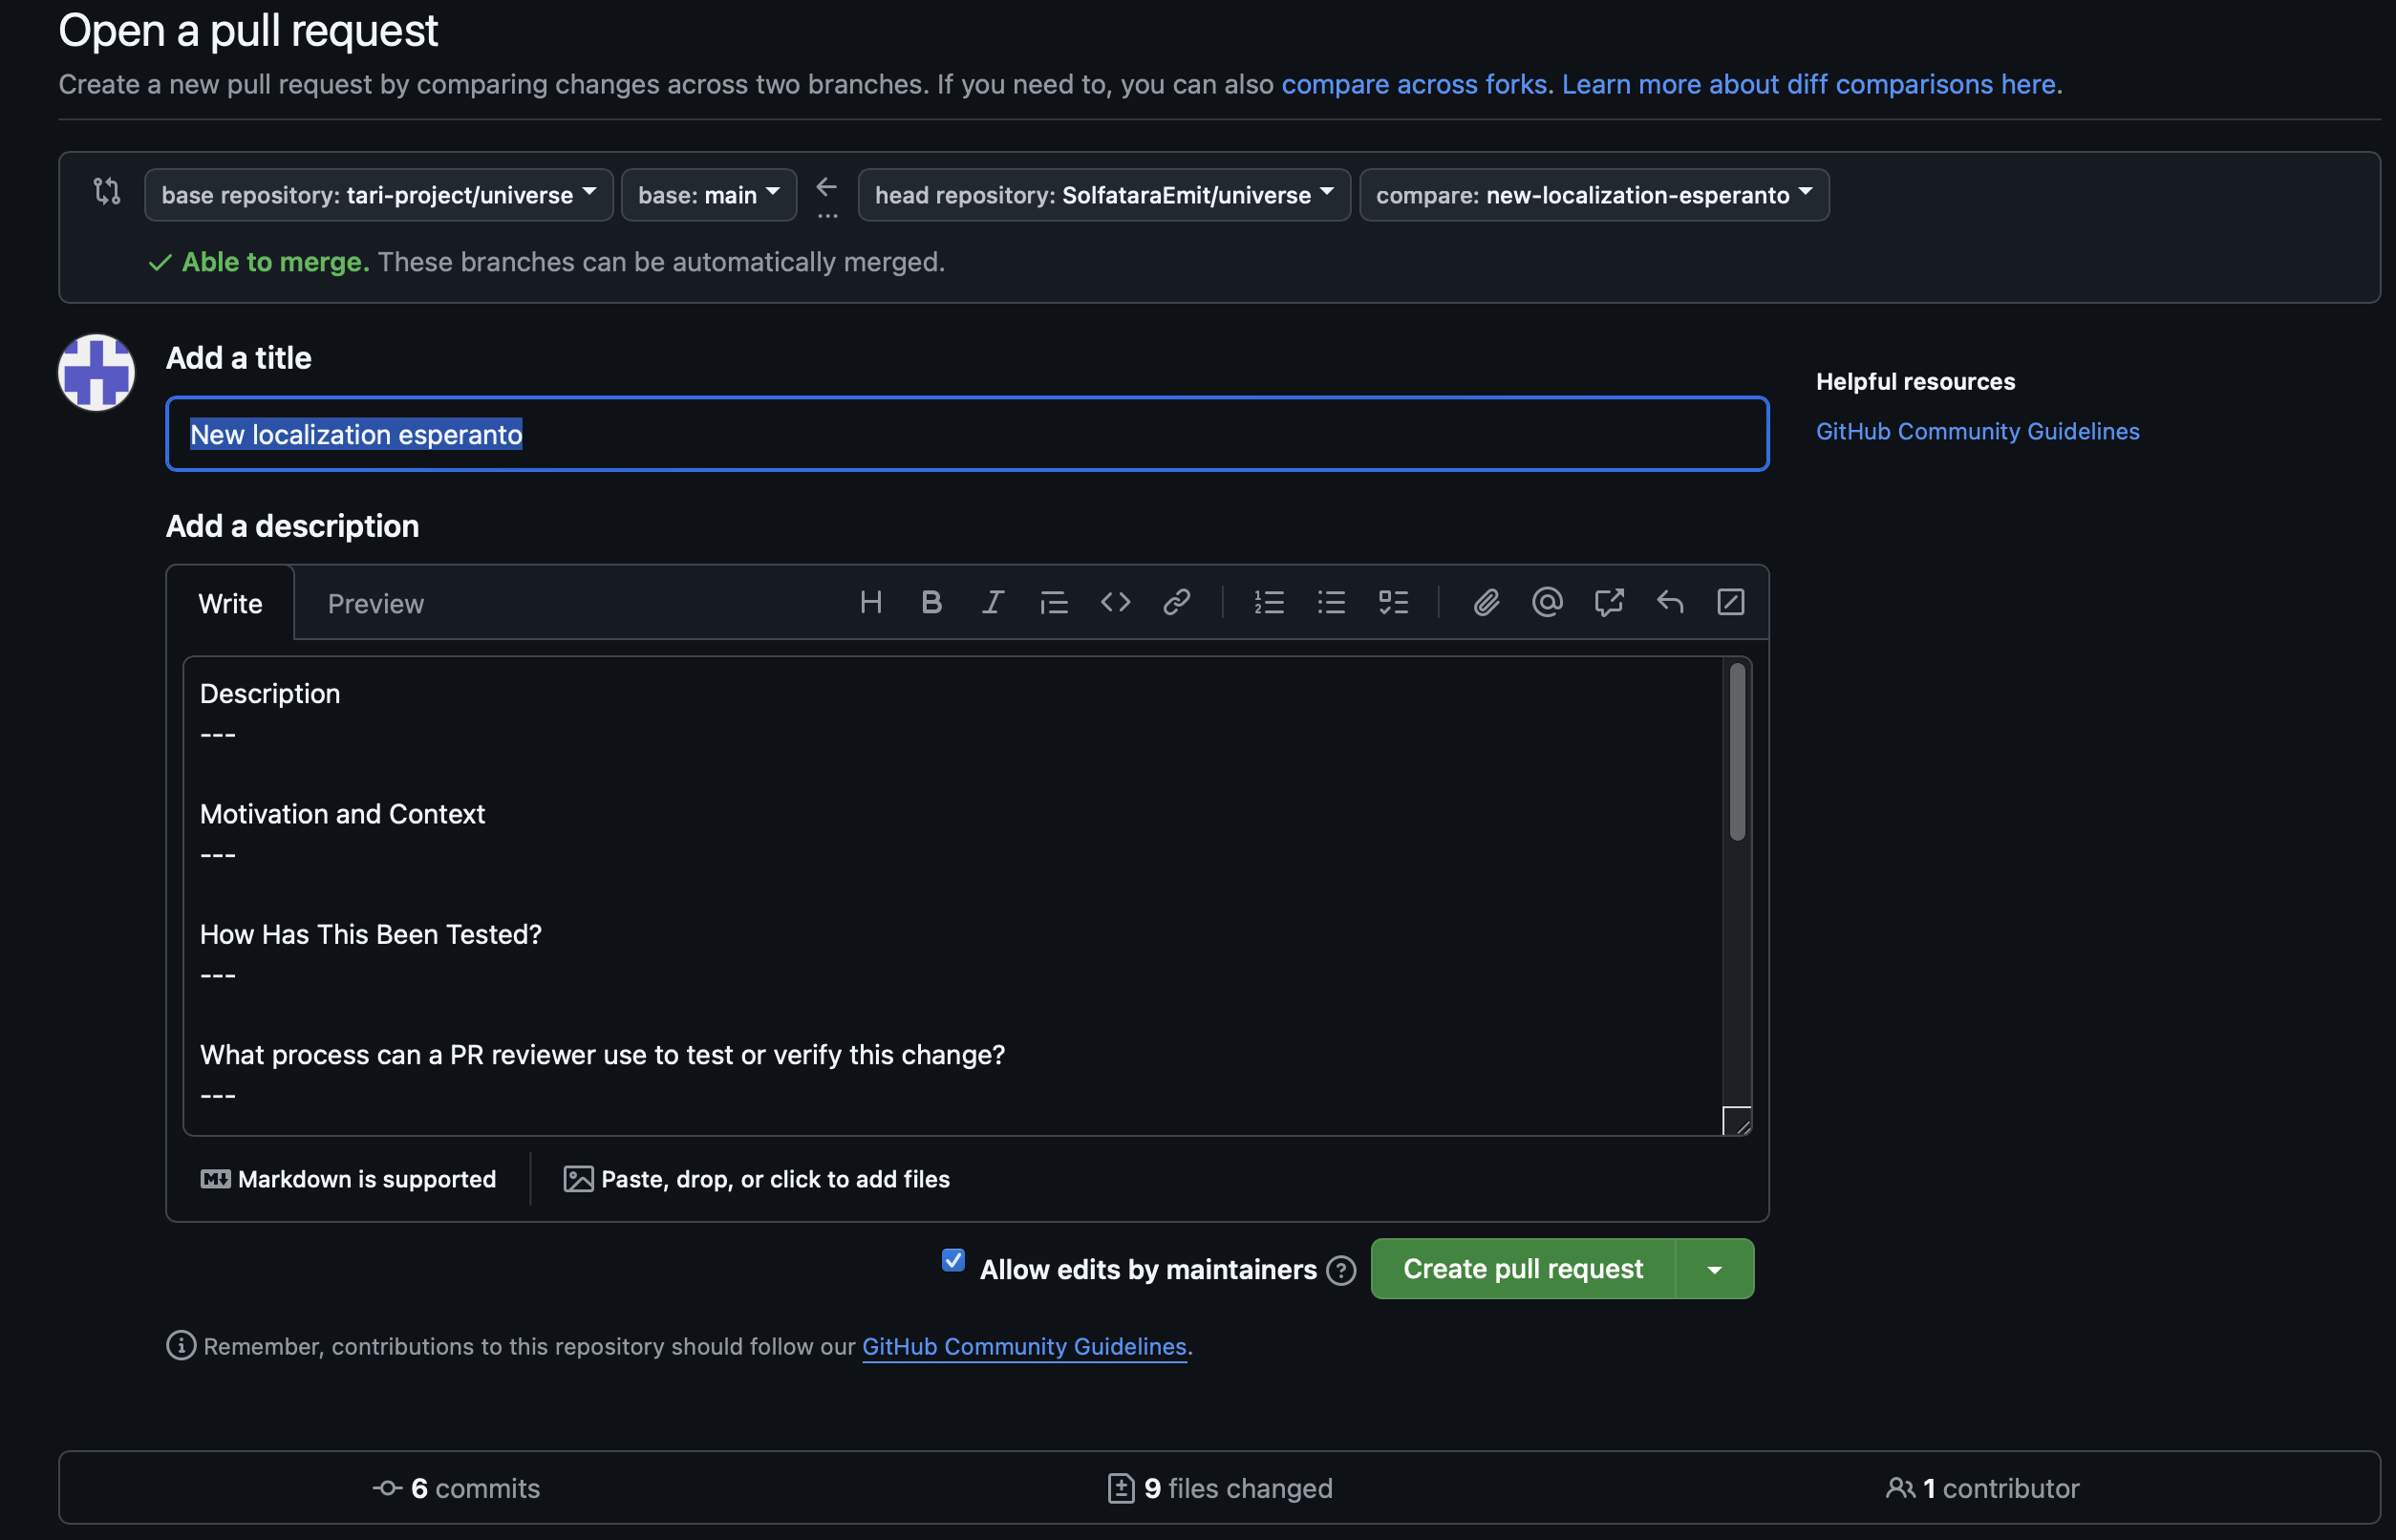Click 'Helpful resources' heading
Viewport: 2396px width, 1540px height.
tap(1915, 381)
